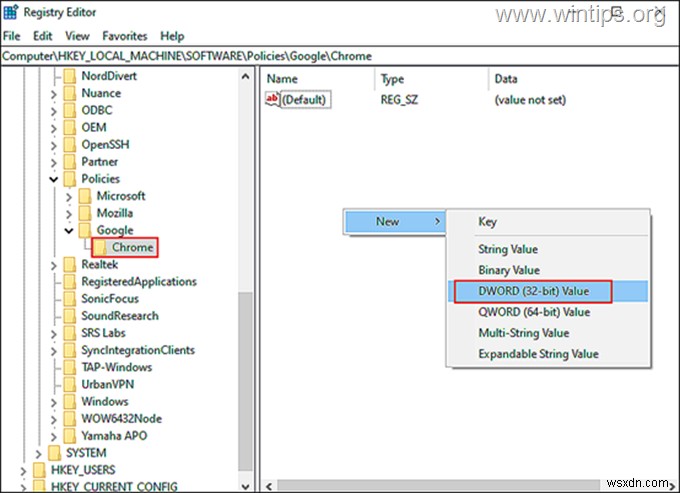This screenshot has width=680, height=493.
Task: Click the registry path address bar
Action: [x=340, y=56]
